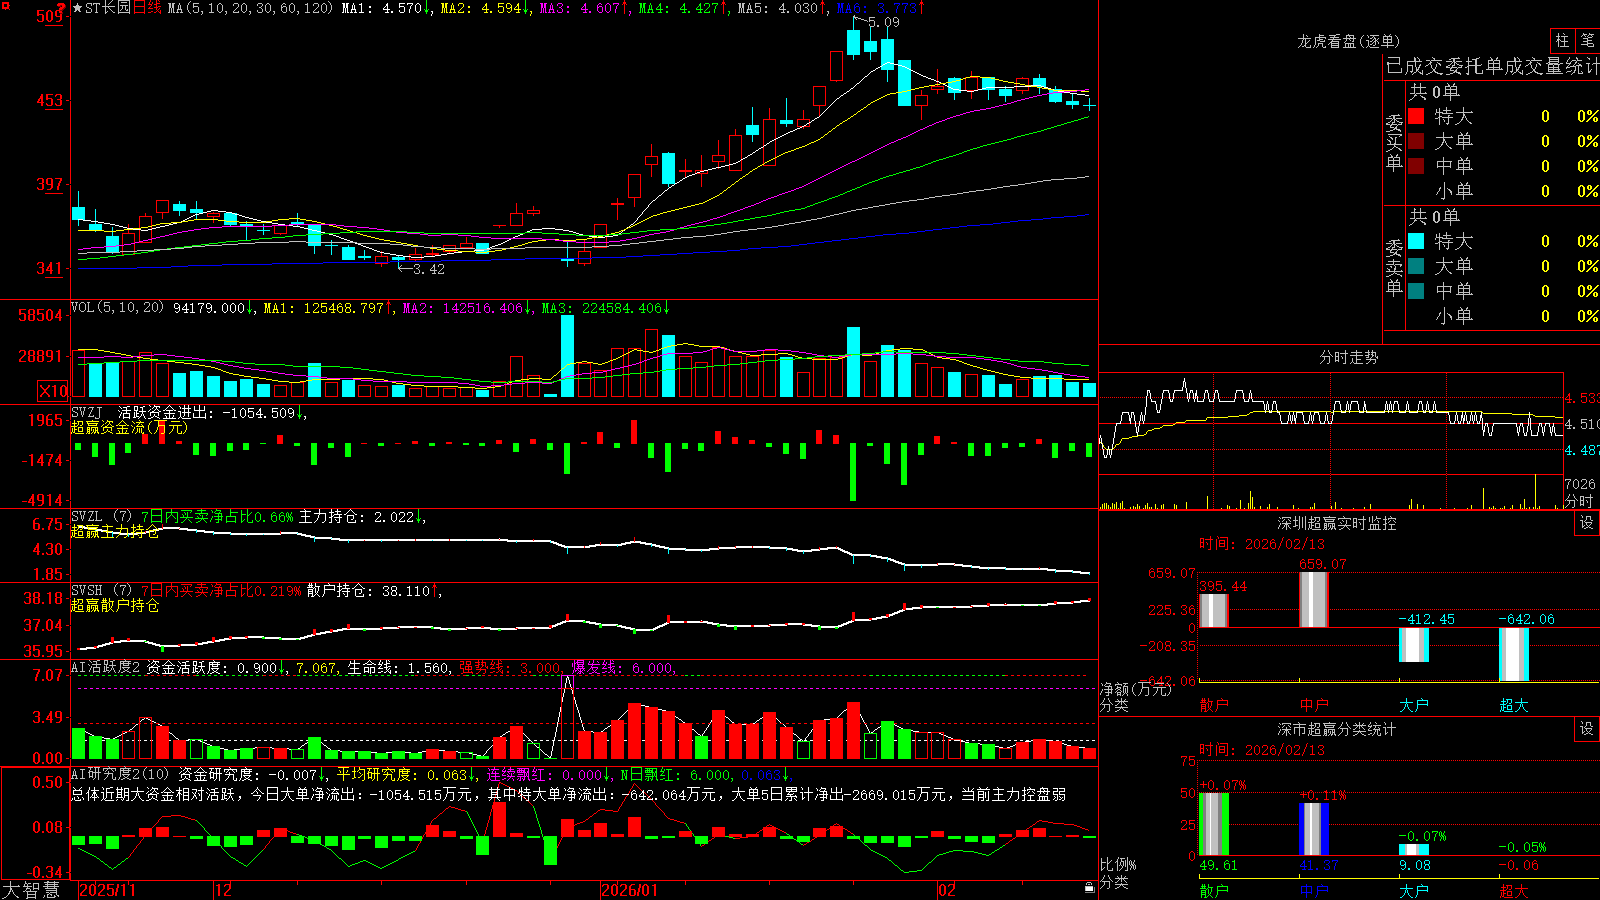Click the 超赢散户持仓 label
The image size is (1600, 900).
[115, 605]
